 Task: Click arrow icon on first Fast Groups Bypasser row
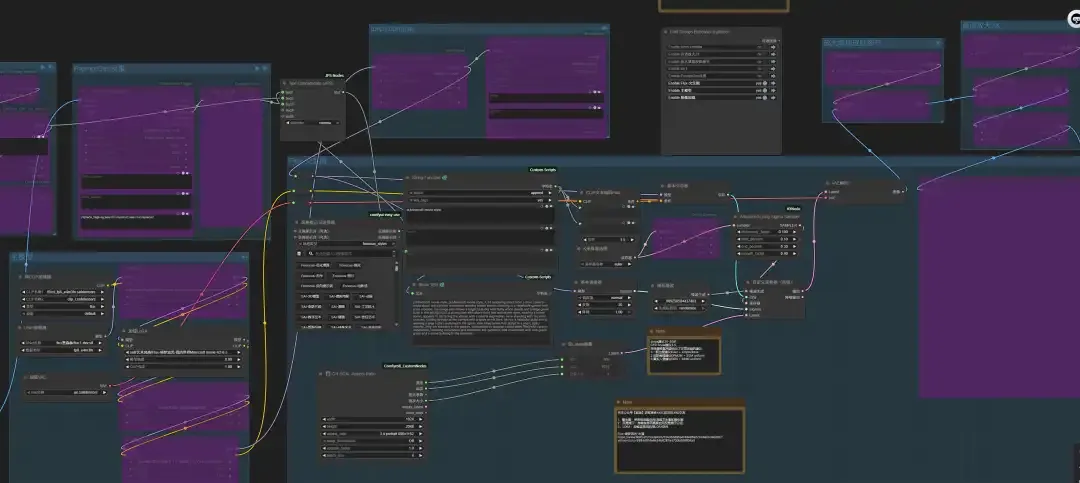click(x=773, y=46)
